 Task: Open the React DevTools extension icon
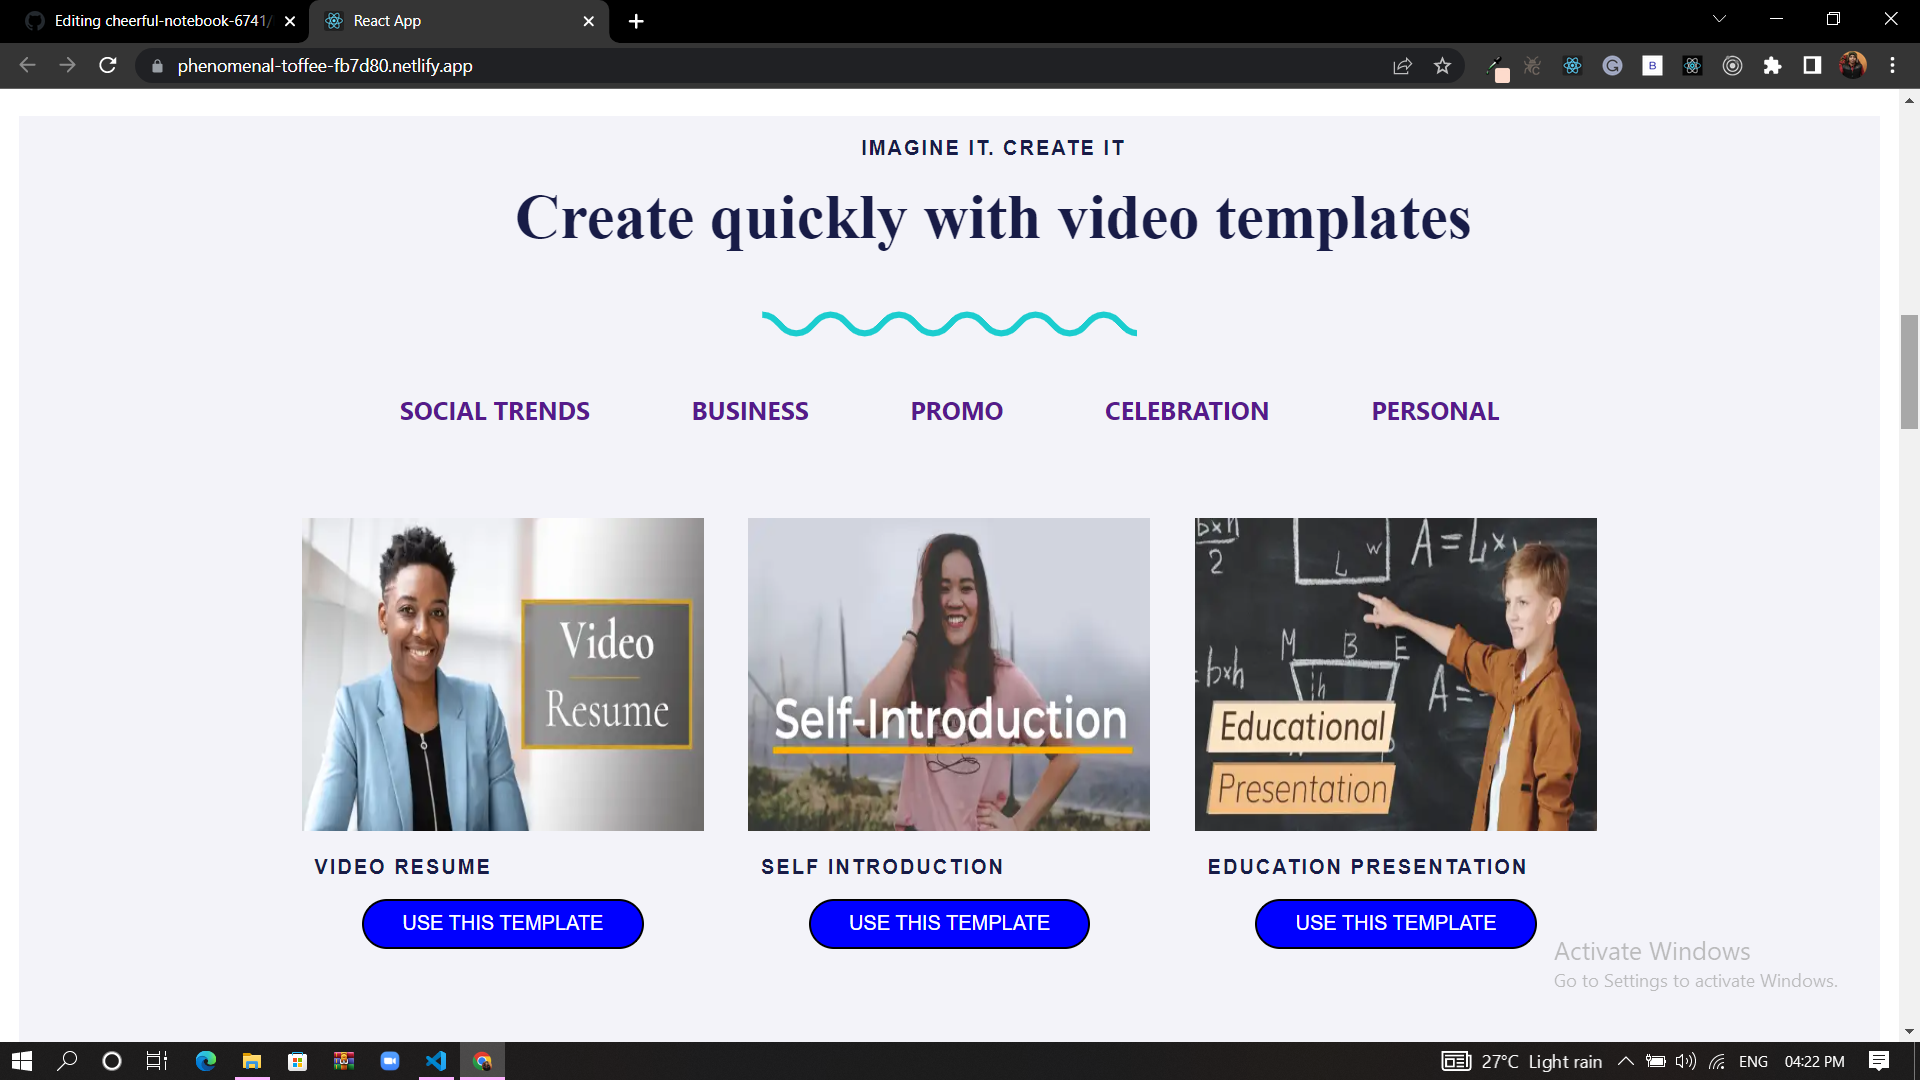point(1572,66)
